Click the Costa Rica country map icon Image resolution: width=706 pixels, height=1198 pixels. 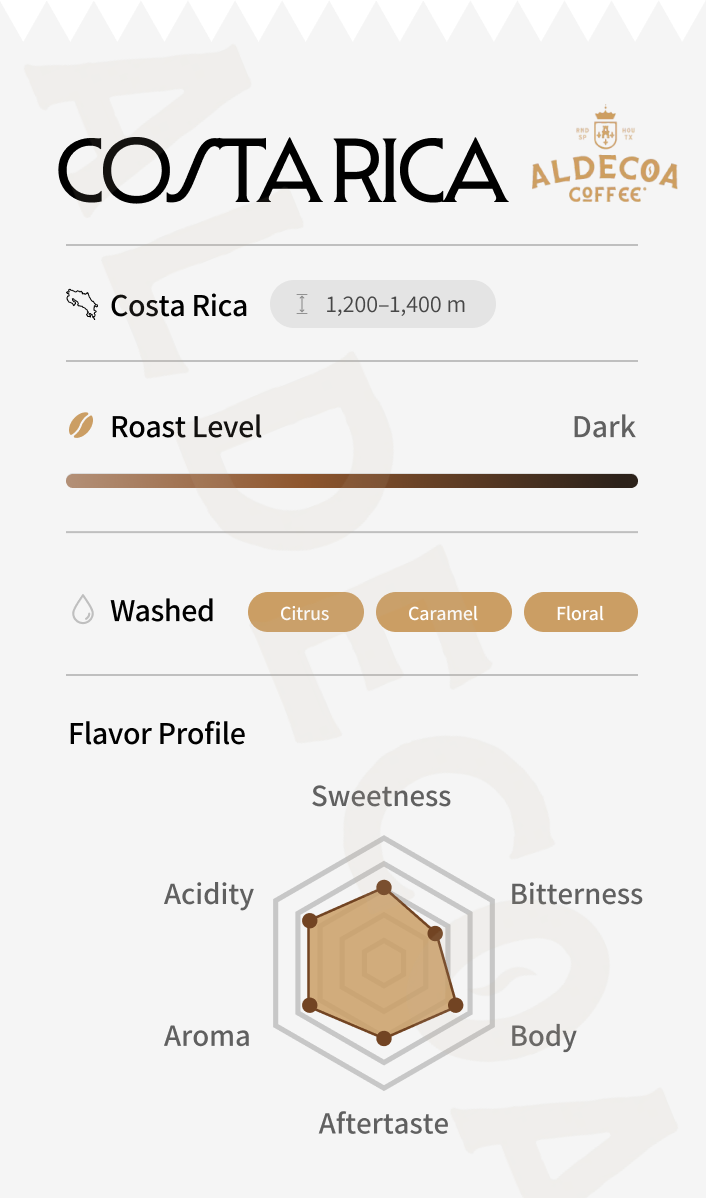[82, 304]
